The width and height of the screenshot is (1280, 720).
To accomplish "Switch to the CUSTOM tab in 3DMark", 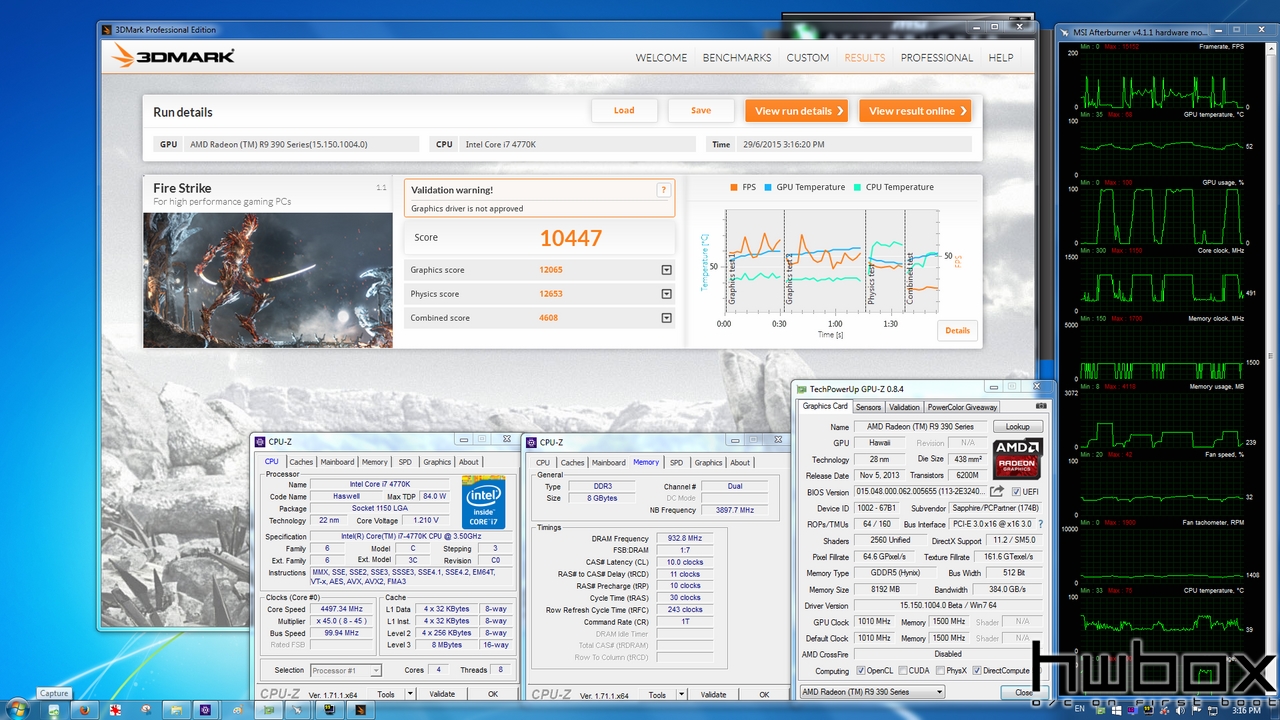I will tap(808, 58).
